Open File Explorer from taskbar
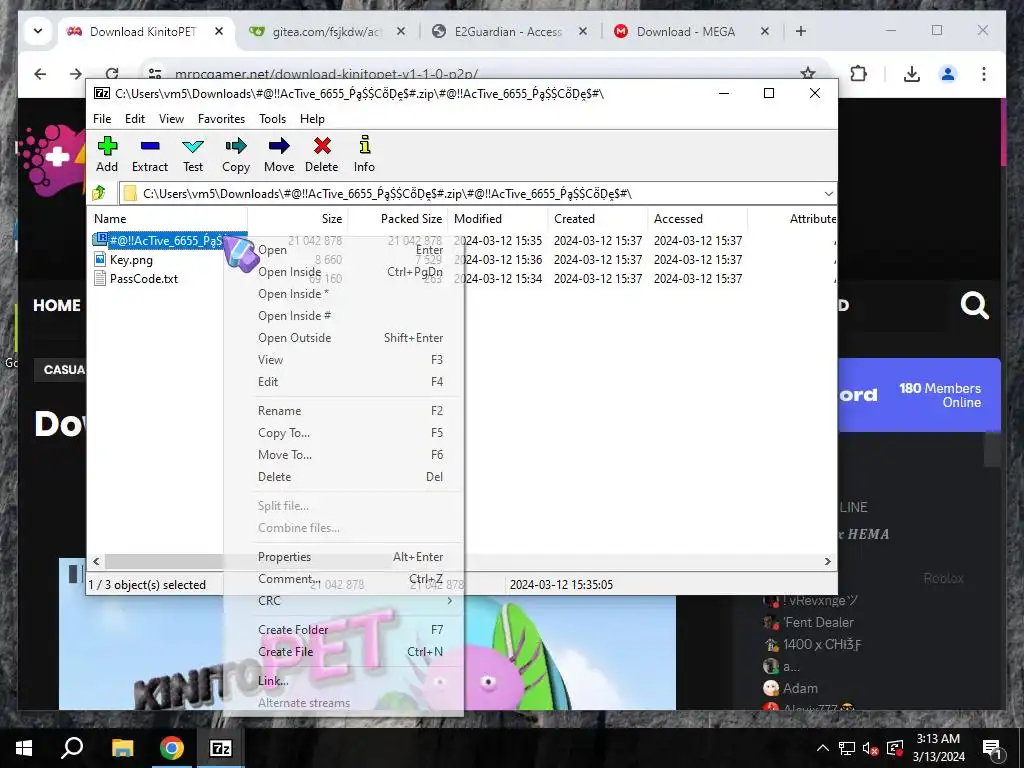Viewport: 1024px width, 768px height. tap(122, 748)
